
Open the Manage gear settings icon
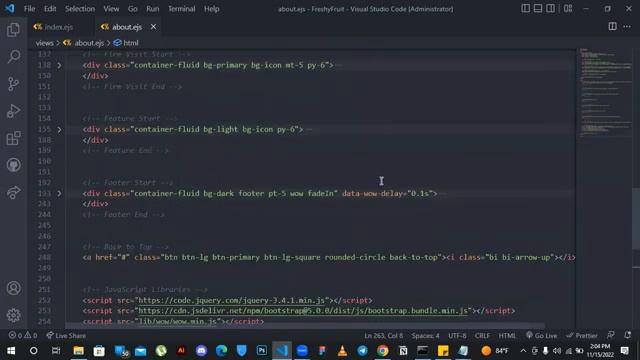point(13,315)
